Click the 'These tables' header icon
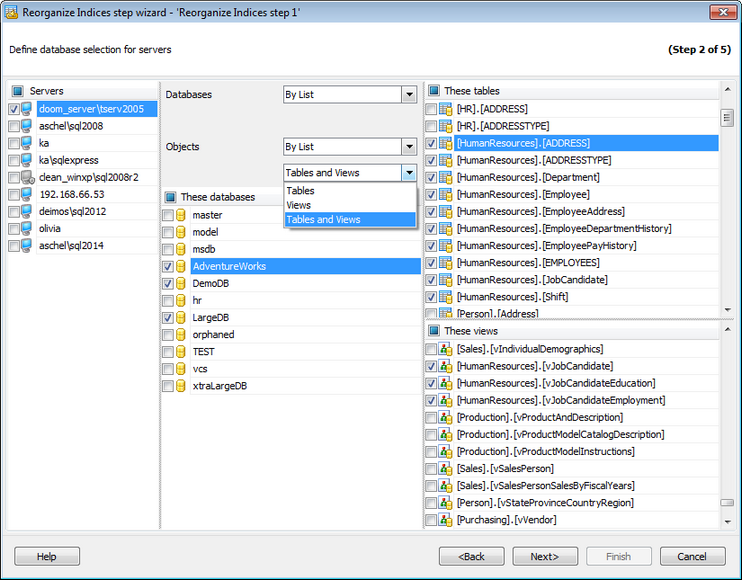 click(433, 91)
